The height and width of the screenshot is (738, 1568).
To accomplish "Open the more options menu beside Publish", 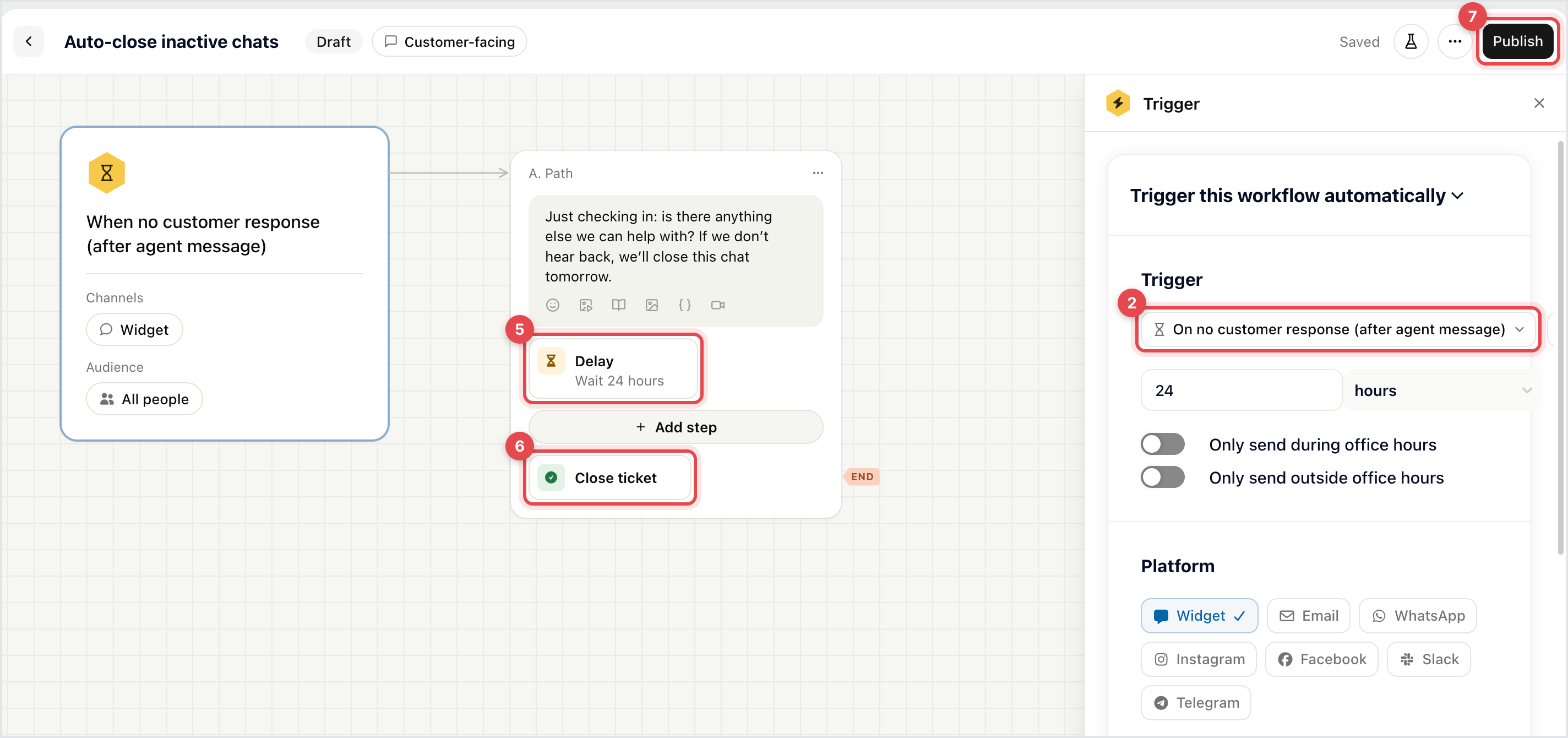I will (1455, 42).
